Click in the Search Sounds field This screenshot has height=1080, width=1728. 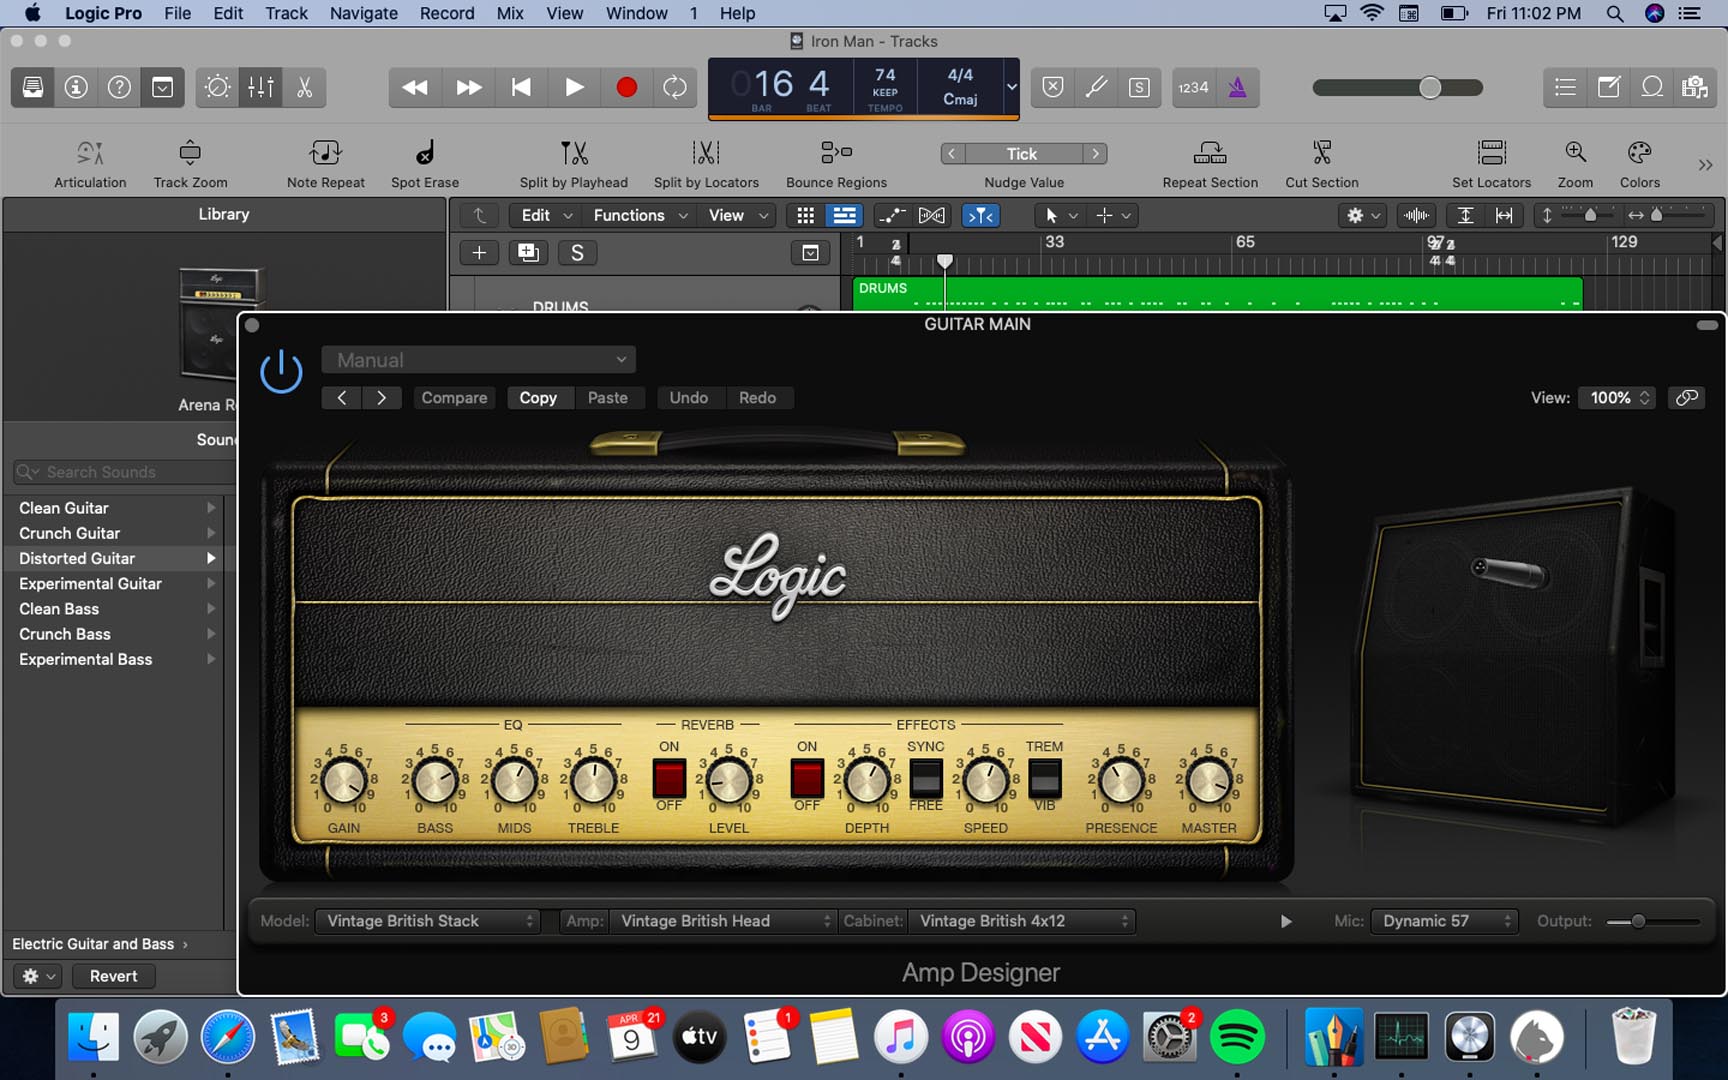122,472
